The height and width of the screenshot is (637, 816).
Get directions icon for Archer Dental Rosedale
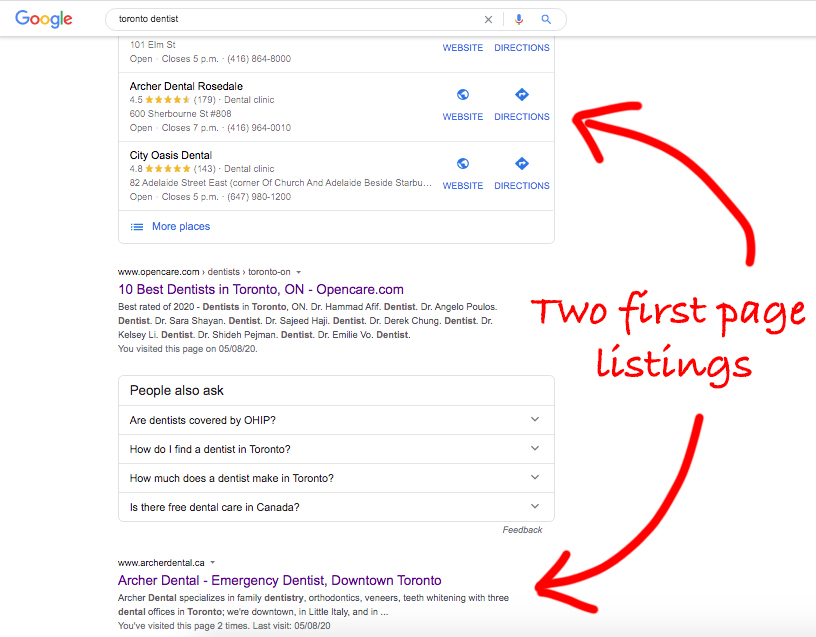pos(521,94)
